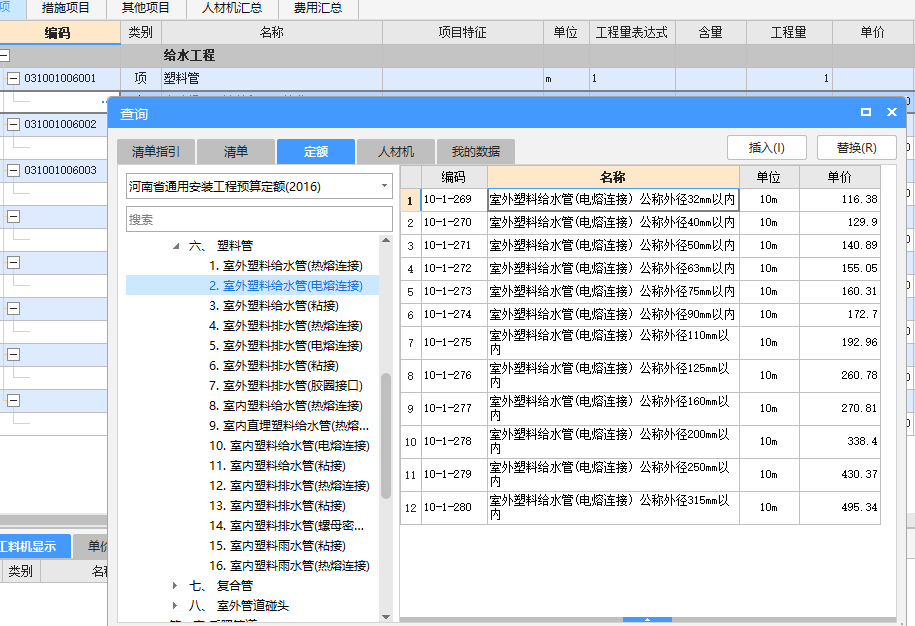Switch to the 清单指引 tab
Screen dimensions: 915x626
156,152
